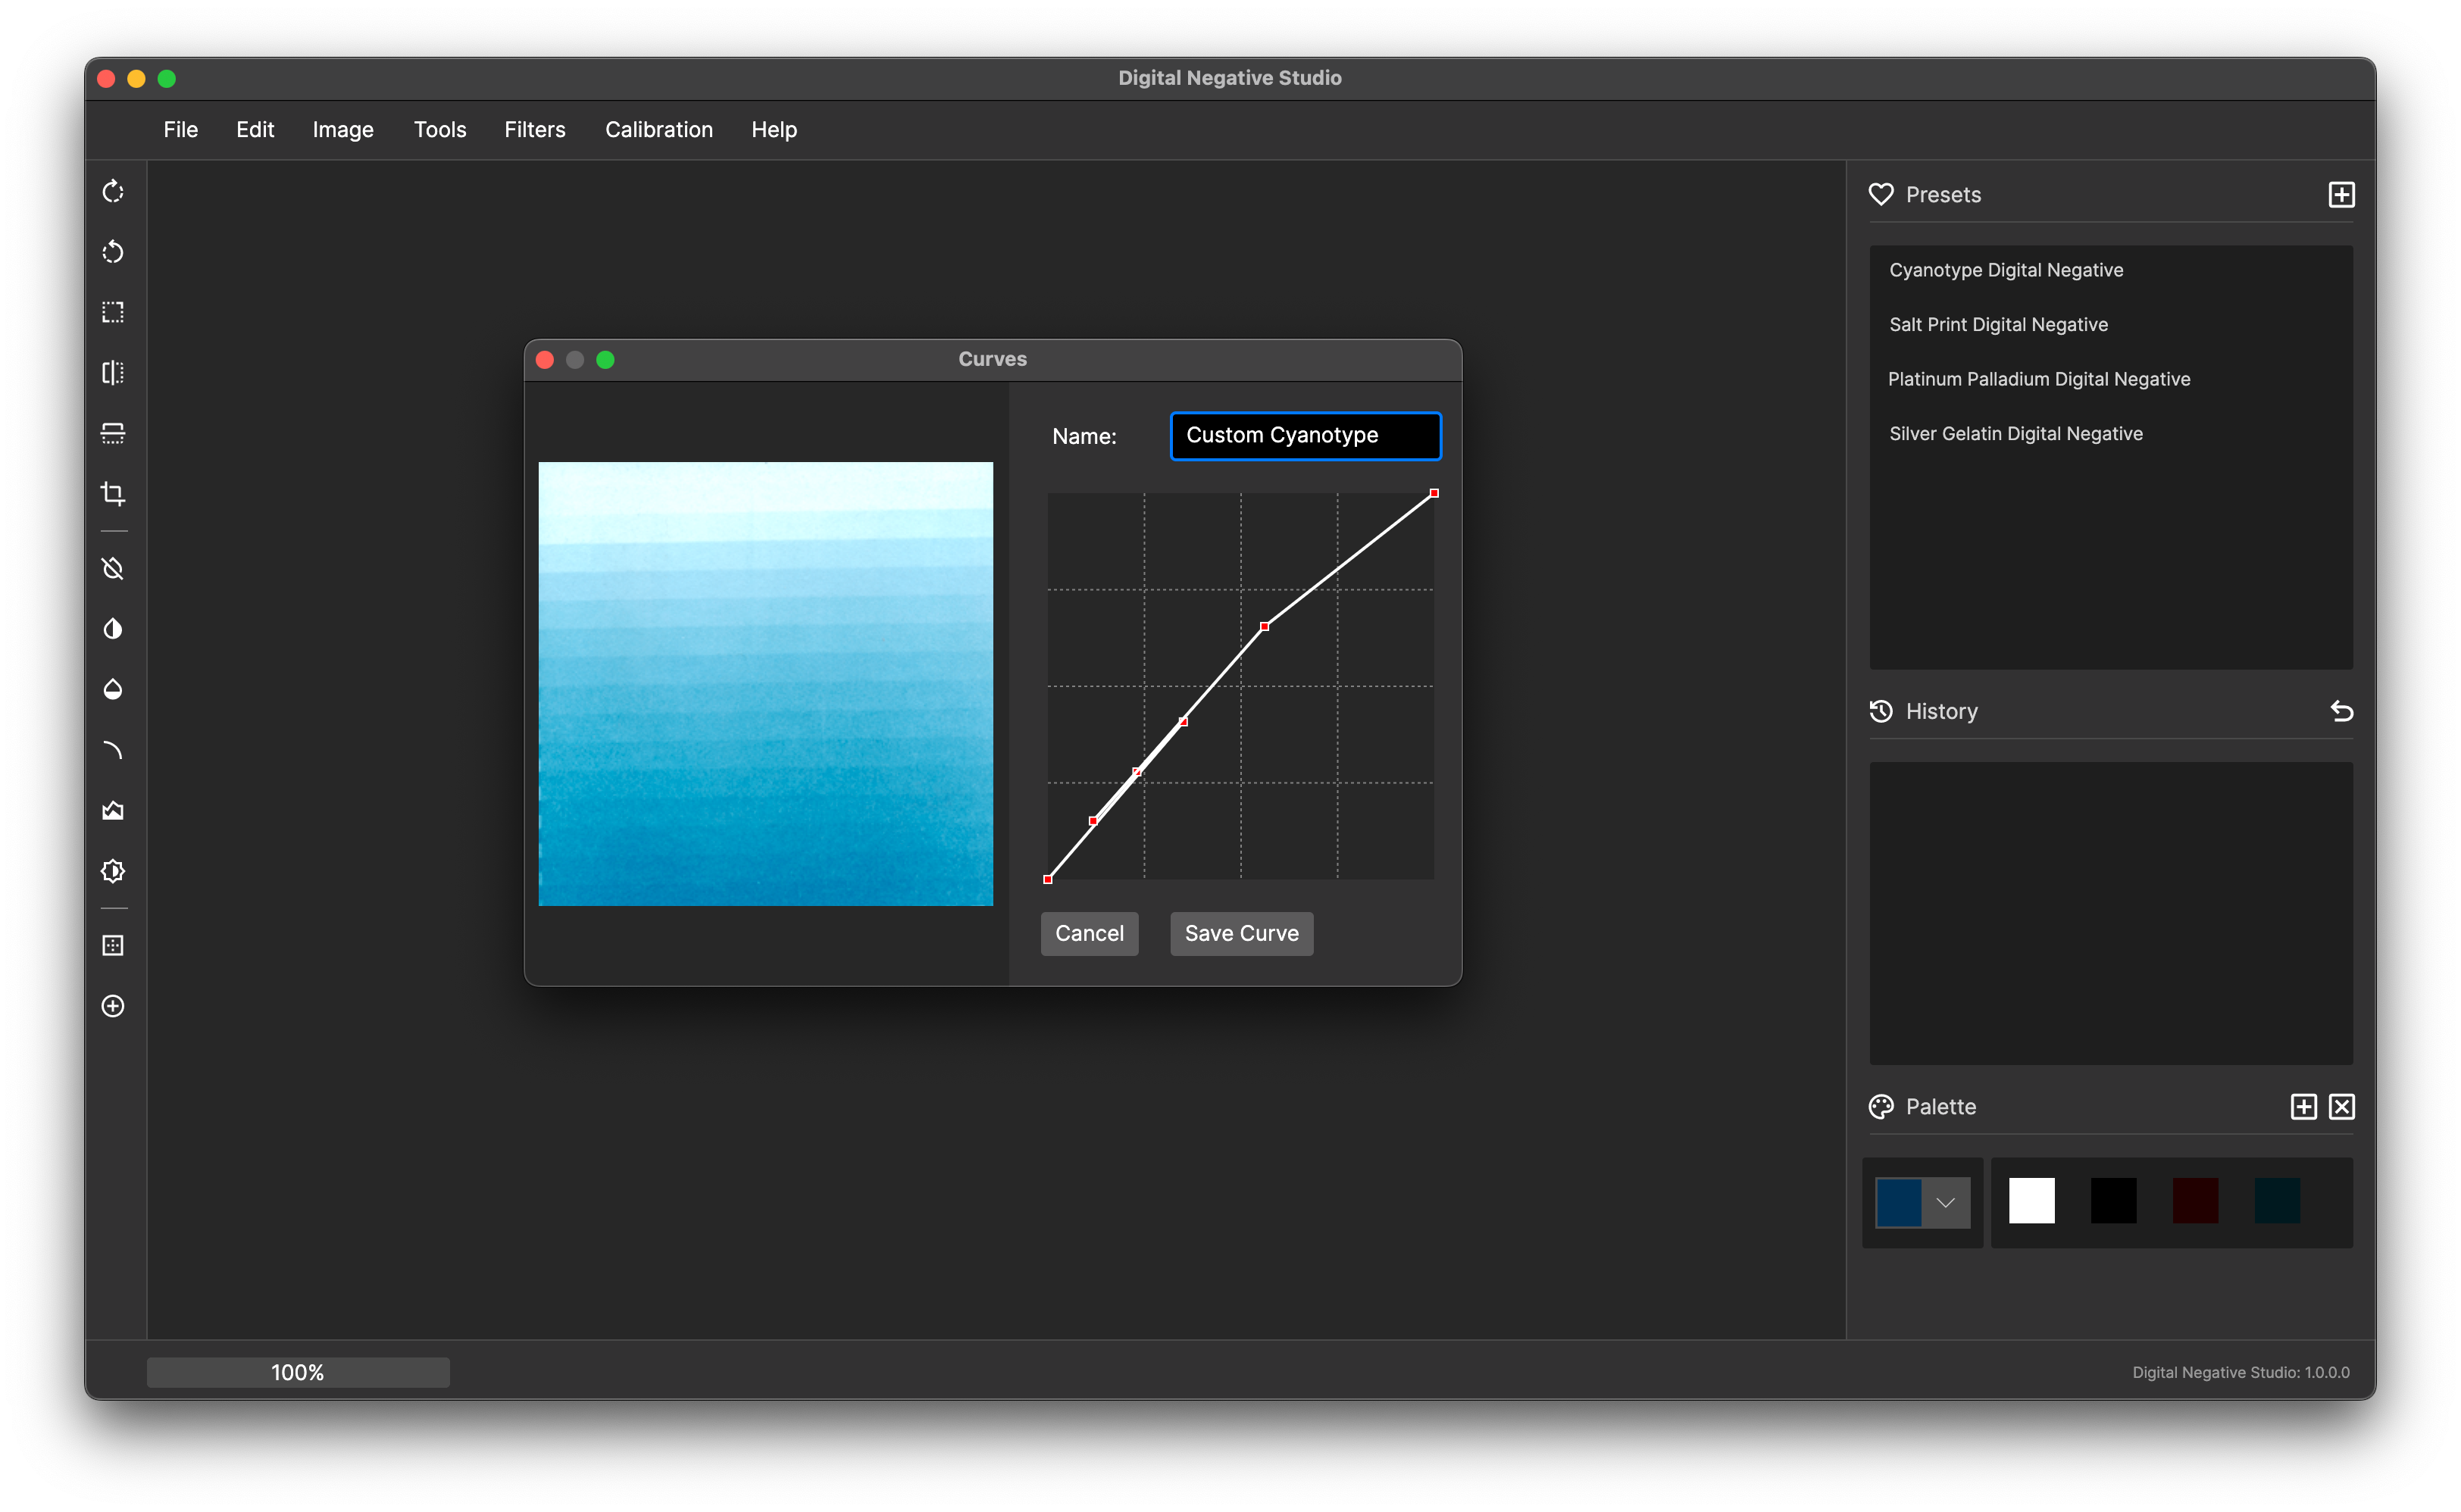Select the levels histogram tool
Viewport: 2461px width, 1512px height.
(x=113, y=810)
